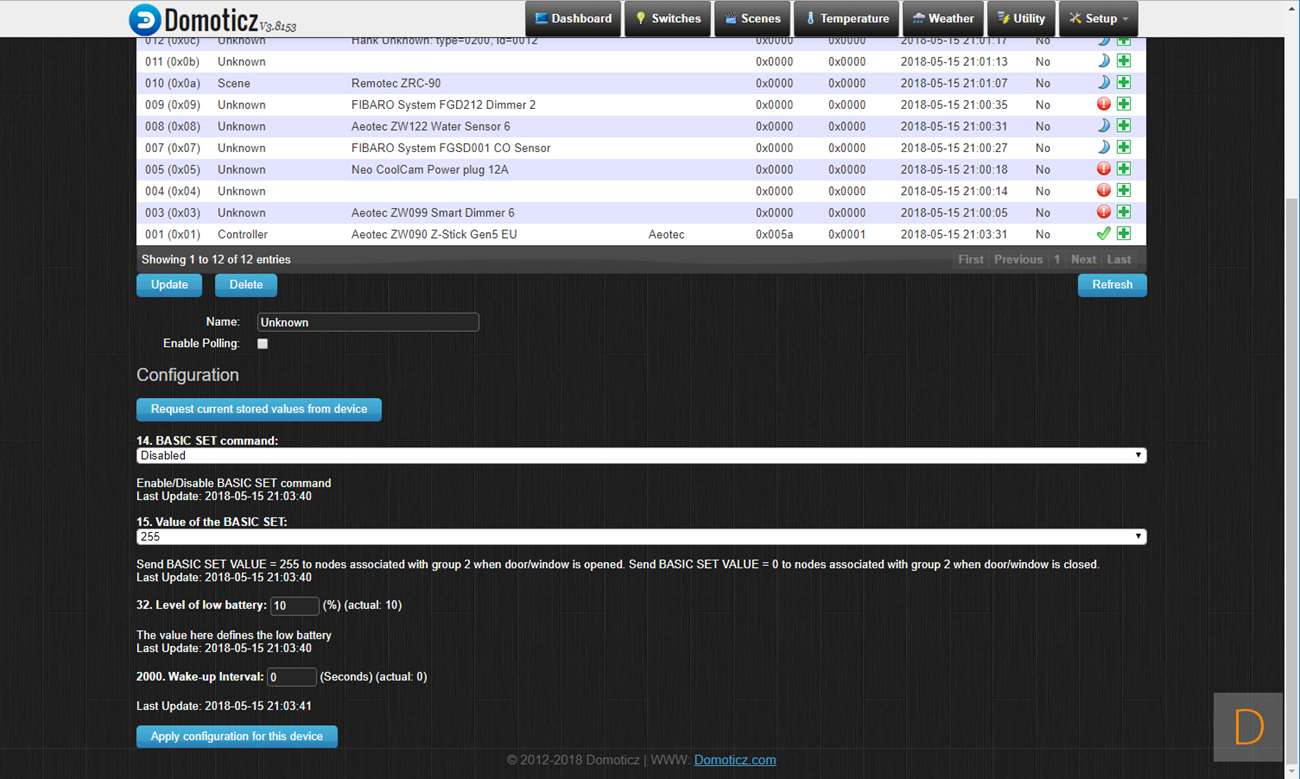Click green plus icon for Aeotec Smart Dimmer 6
Screen dimensions: 1300x779
(x=1124, y=212)
